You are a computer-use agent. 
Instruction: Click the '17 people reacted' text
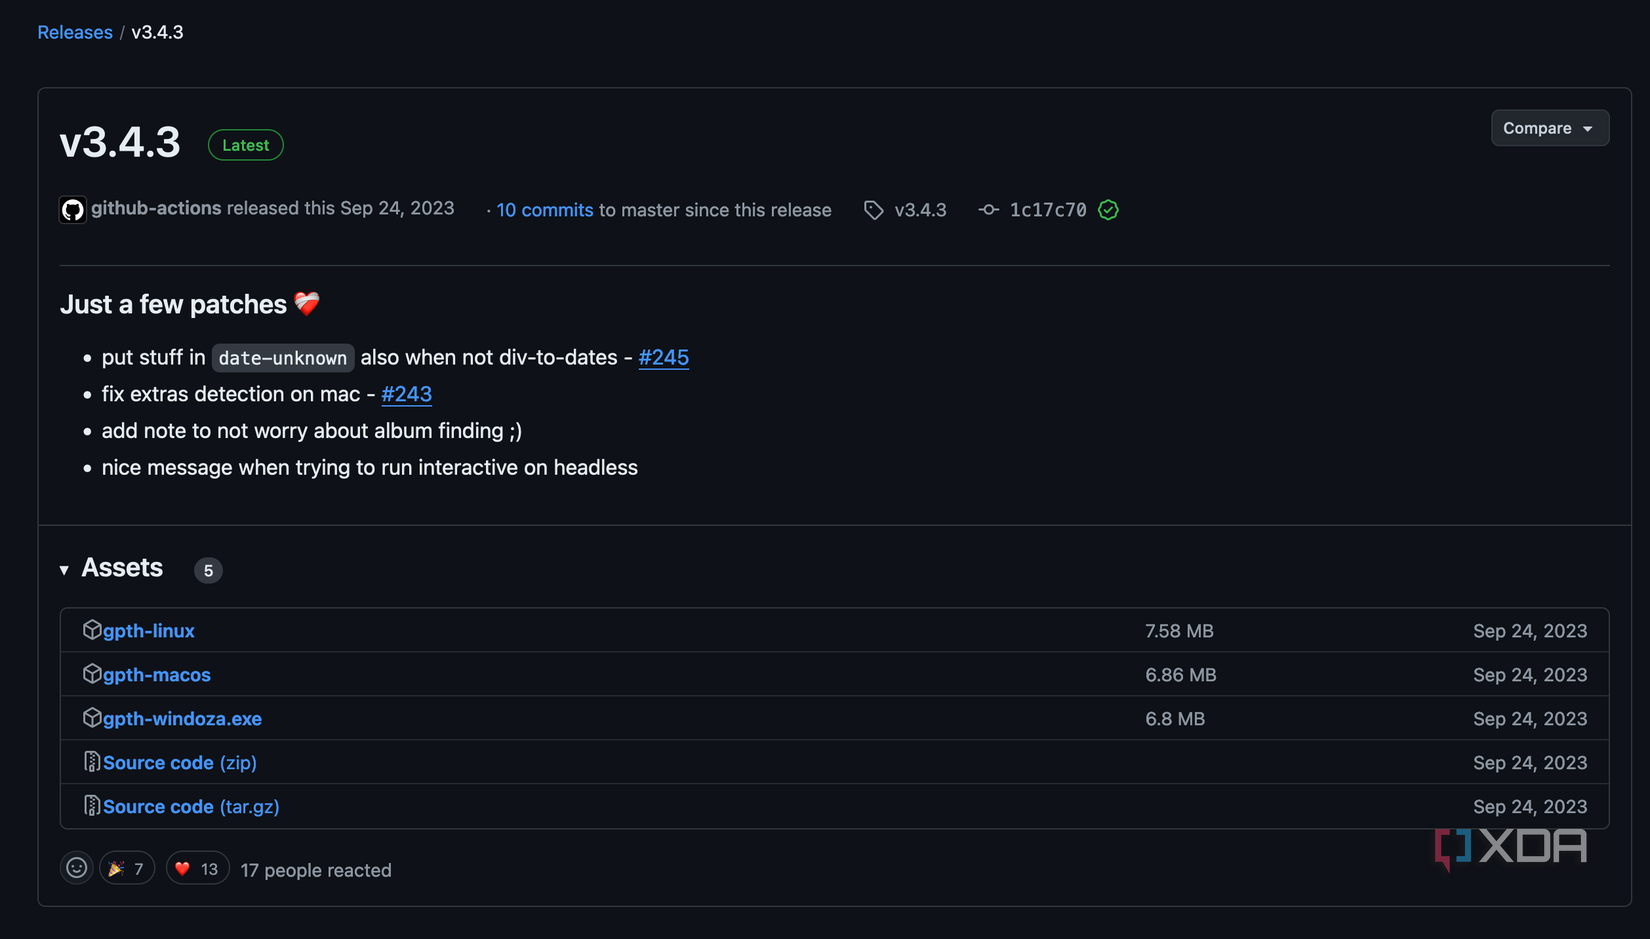point(316,870)
